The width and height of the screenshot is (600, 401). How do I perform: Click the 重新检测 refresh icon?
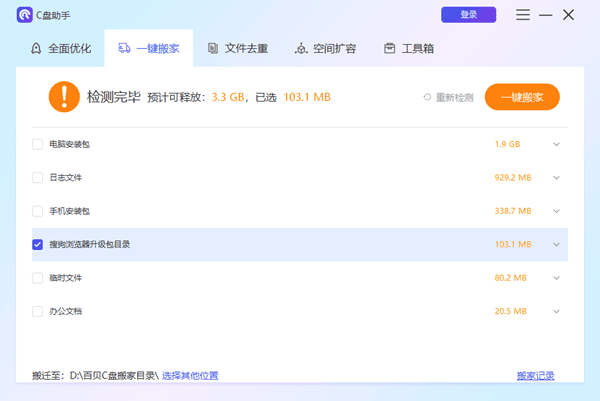point(427,98)
